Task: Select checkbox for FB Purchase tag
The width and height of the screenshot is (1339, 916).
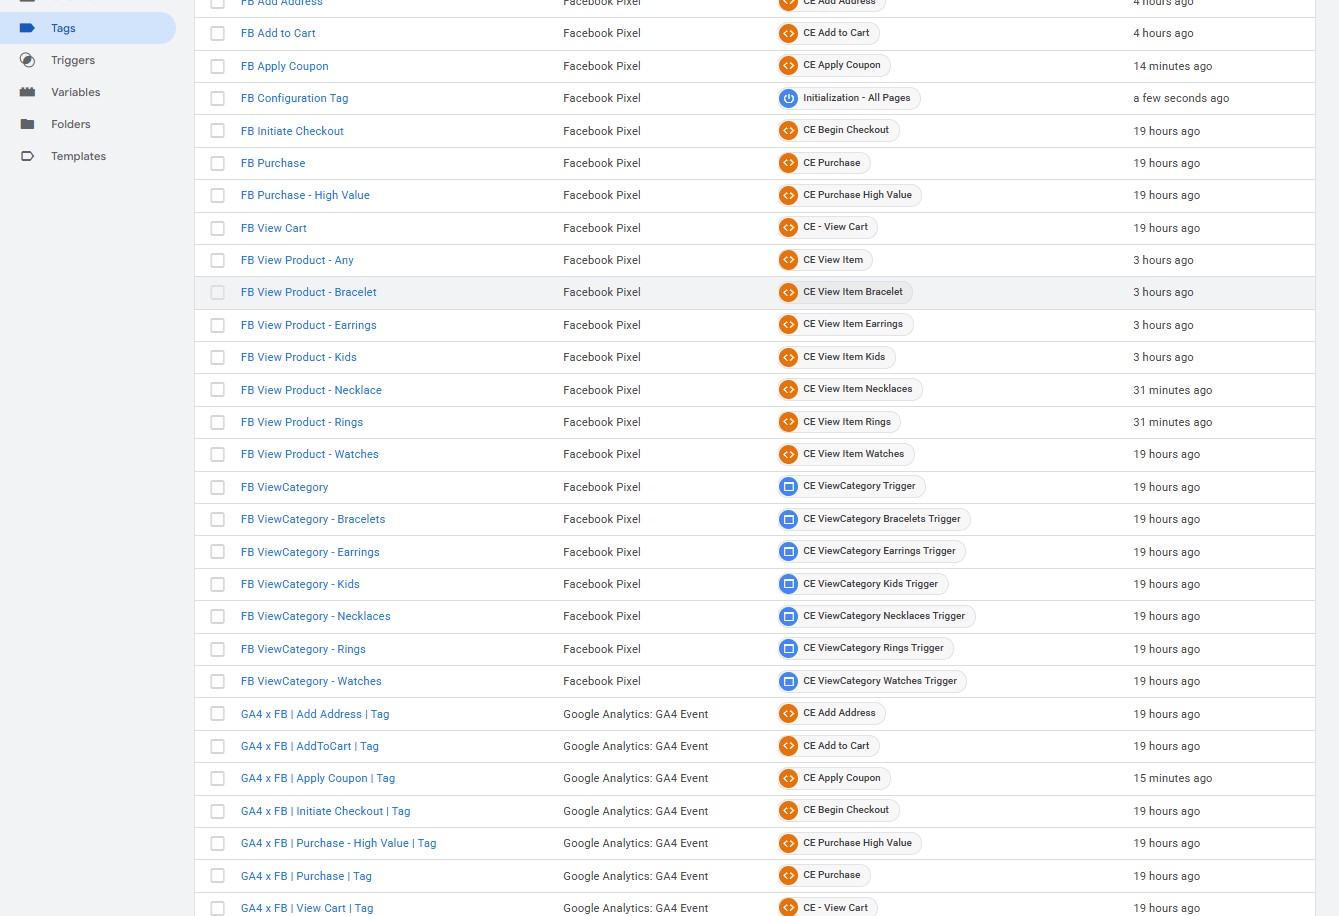Action: (217, 163)
